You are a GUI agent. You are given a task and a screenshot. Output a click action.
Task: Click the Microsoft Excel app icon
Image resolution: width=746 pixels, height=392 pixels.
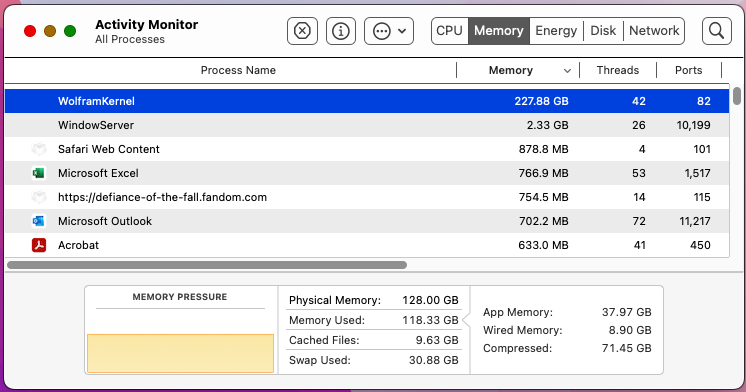point(39,173)
